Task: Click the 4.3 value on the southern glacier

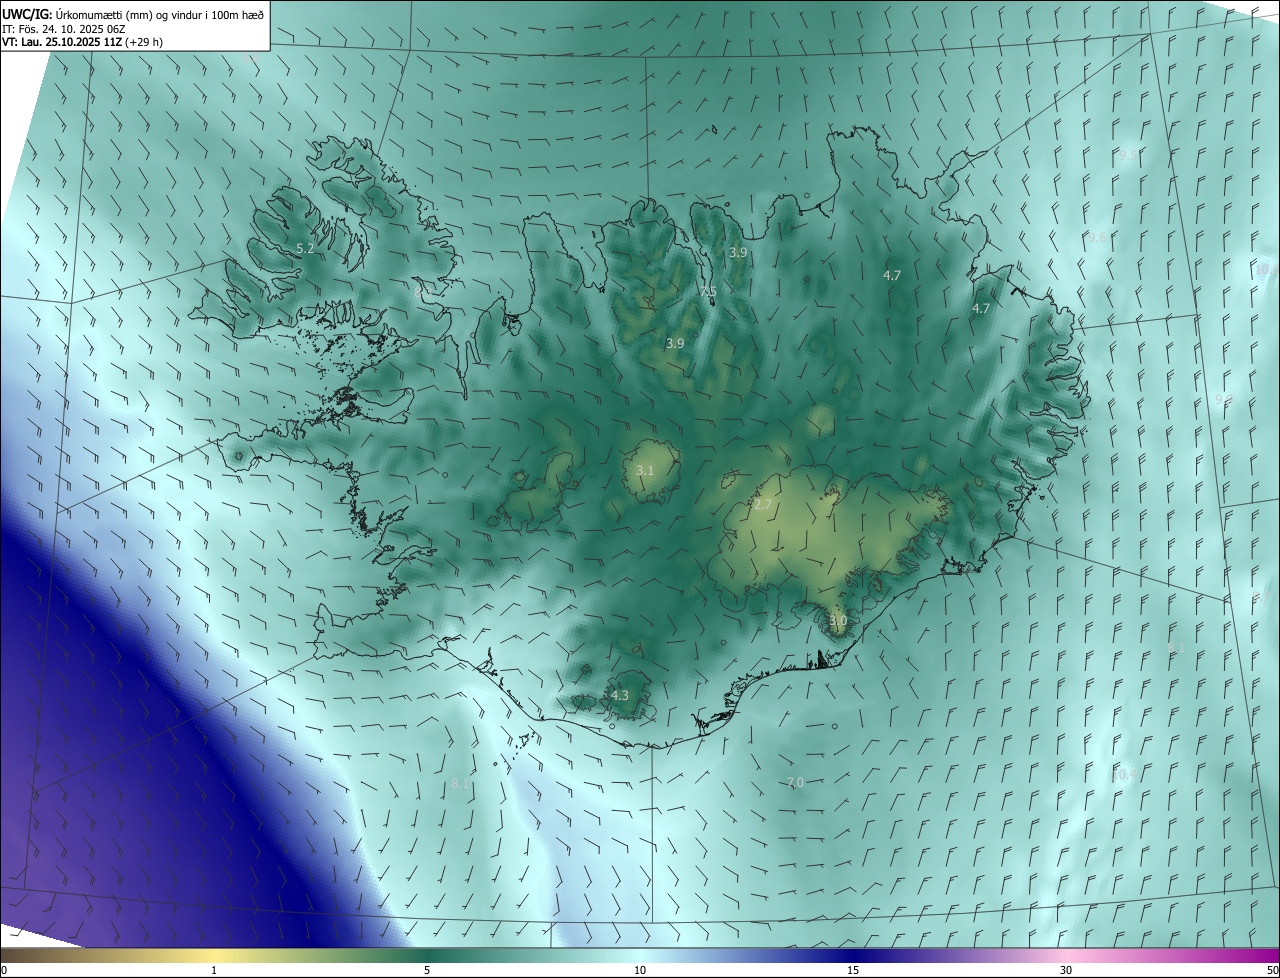Action: coord(620,695)
